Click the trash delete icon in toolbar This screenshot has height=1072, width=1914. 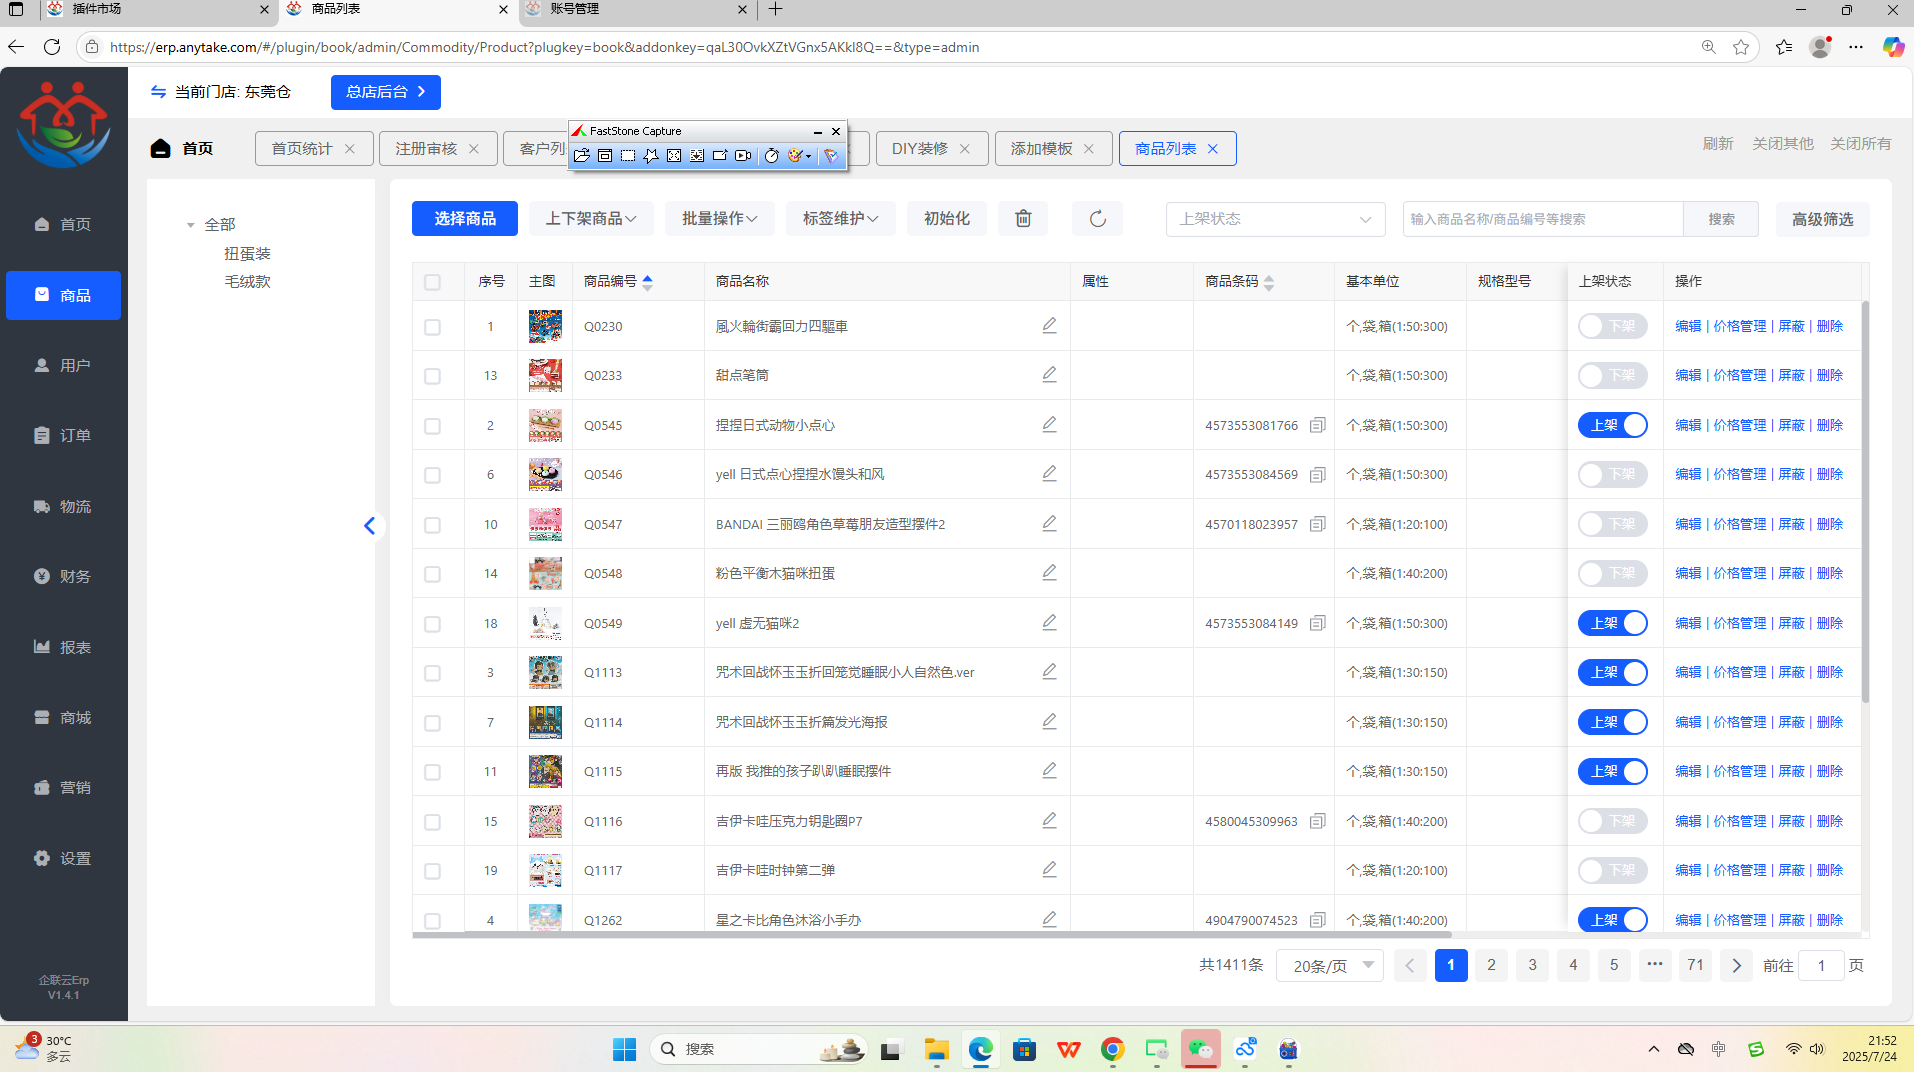[x=1023, y=218]
